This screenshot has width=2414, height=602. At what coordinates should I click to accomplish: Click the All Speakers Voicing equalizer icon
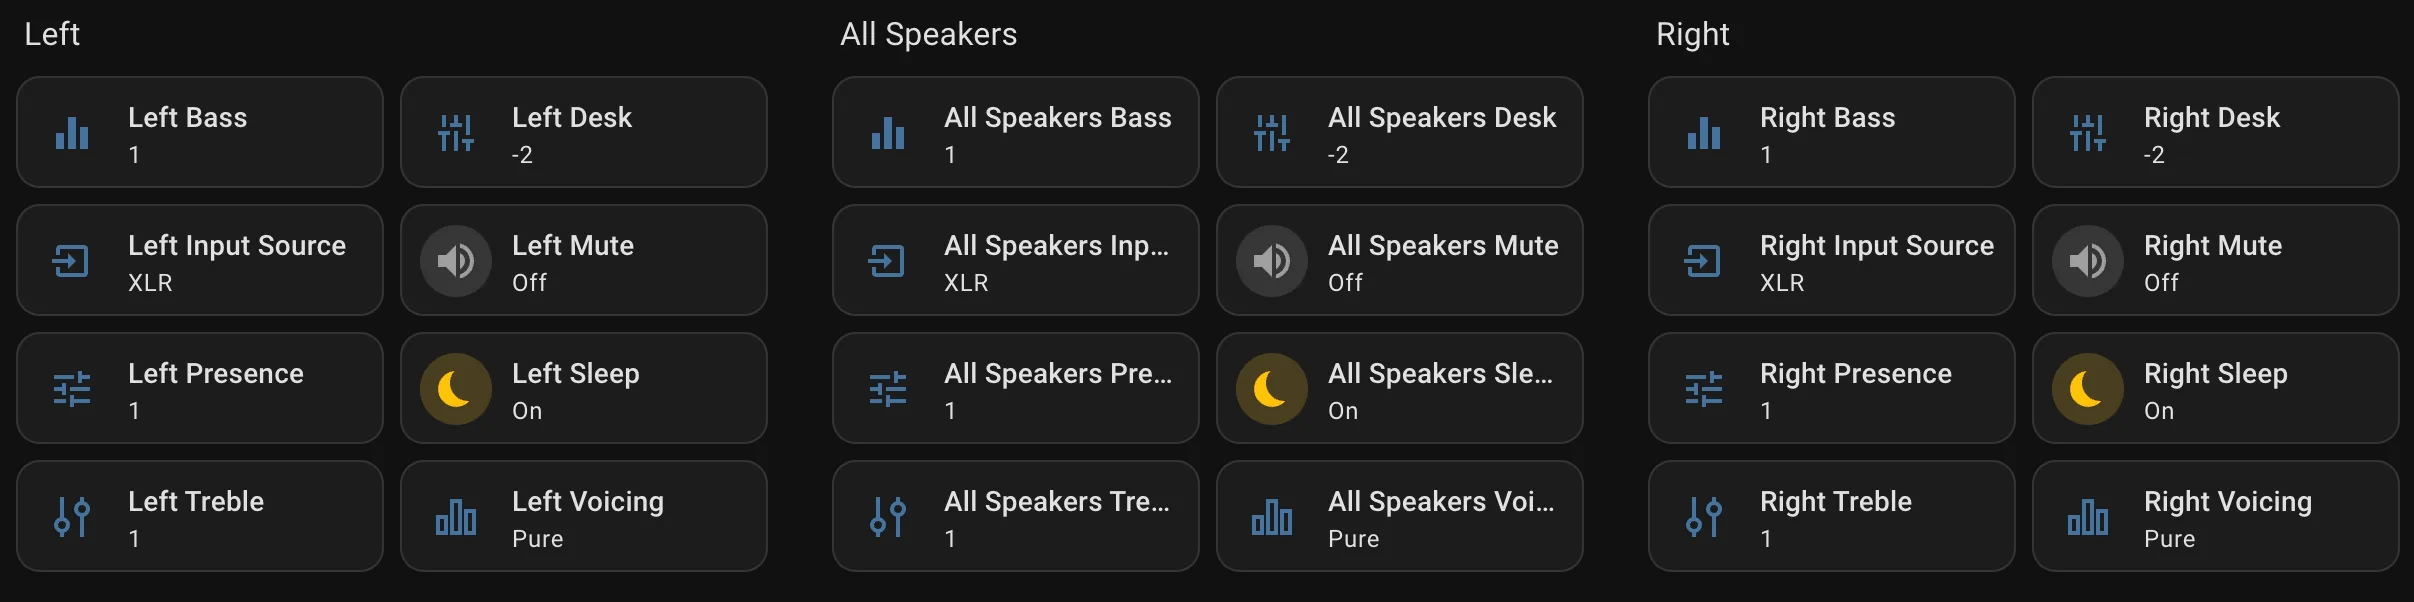click(1272, 517)
